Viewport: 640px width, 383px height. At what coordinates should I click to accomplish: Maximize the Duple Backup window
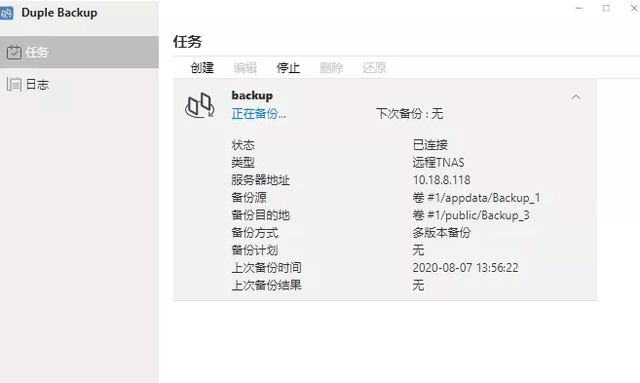coord(606,8)
